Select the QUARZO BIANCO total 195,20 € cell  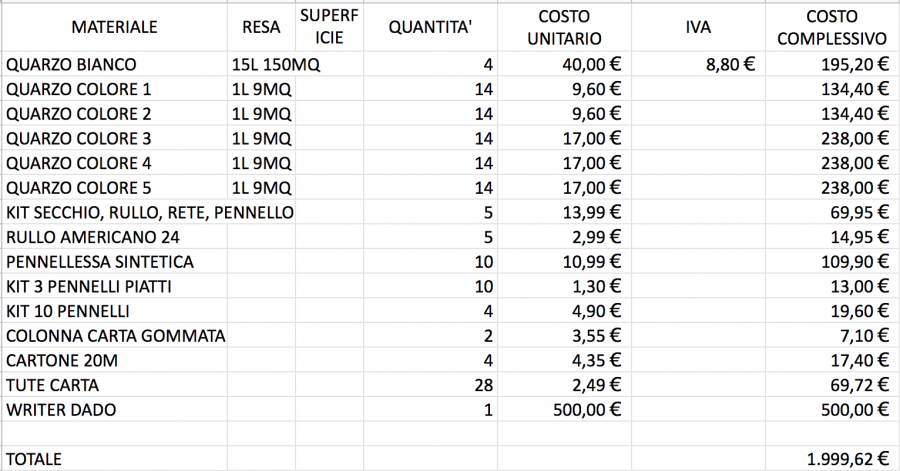click(832, 64)
